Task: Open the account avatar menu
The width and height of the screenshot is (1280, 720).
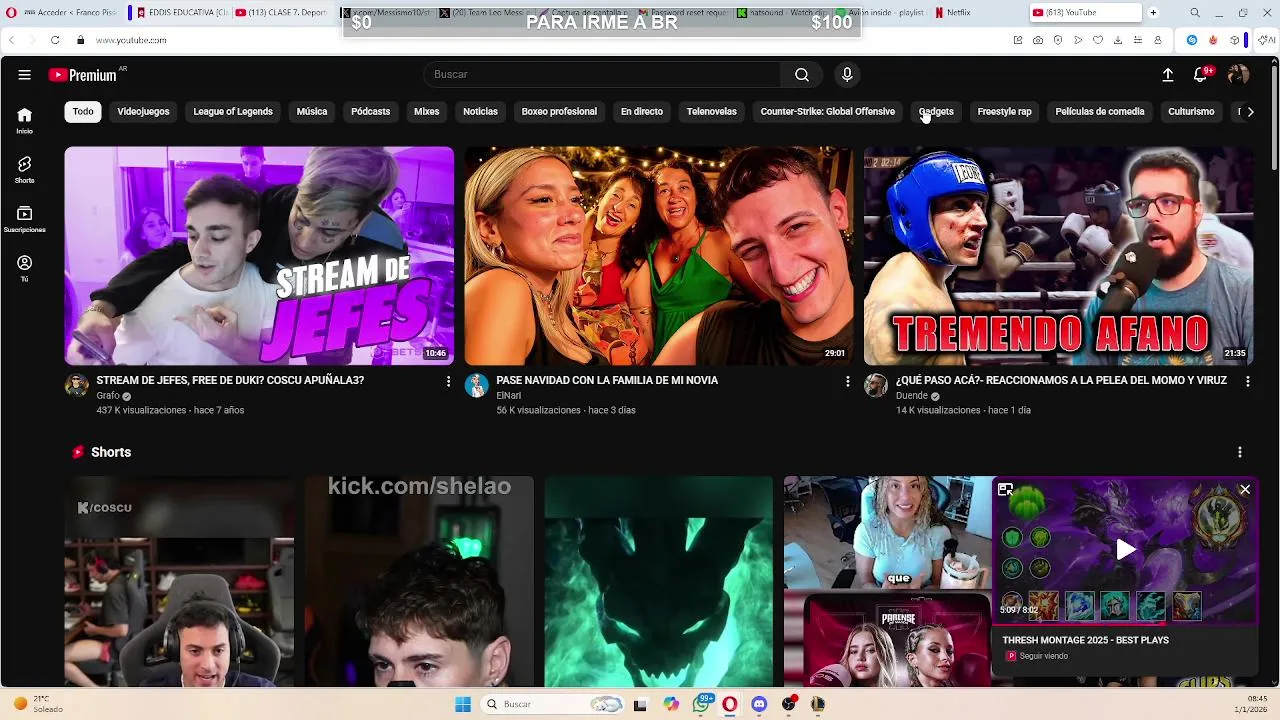Action: click(x=1238, y=75)
